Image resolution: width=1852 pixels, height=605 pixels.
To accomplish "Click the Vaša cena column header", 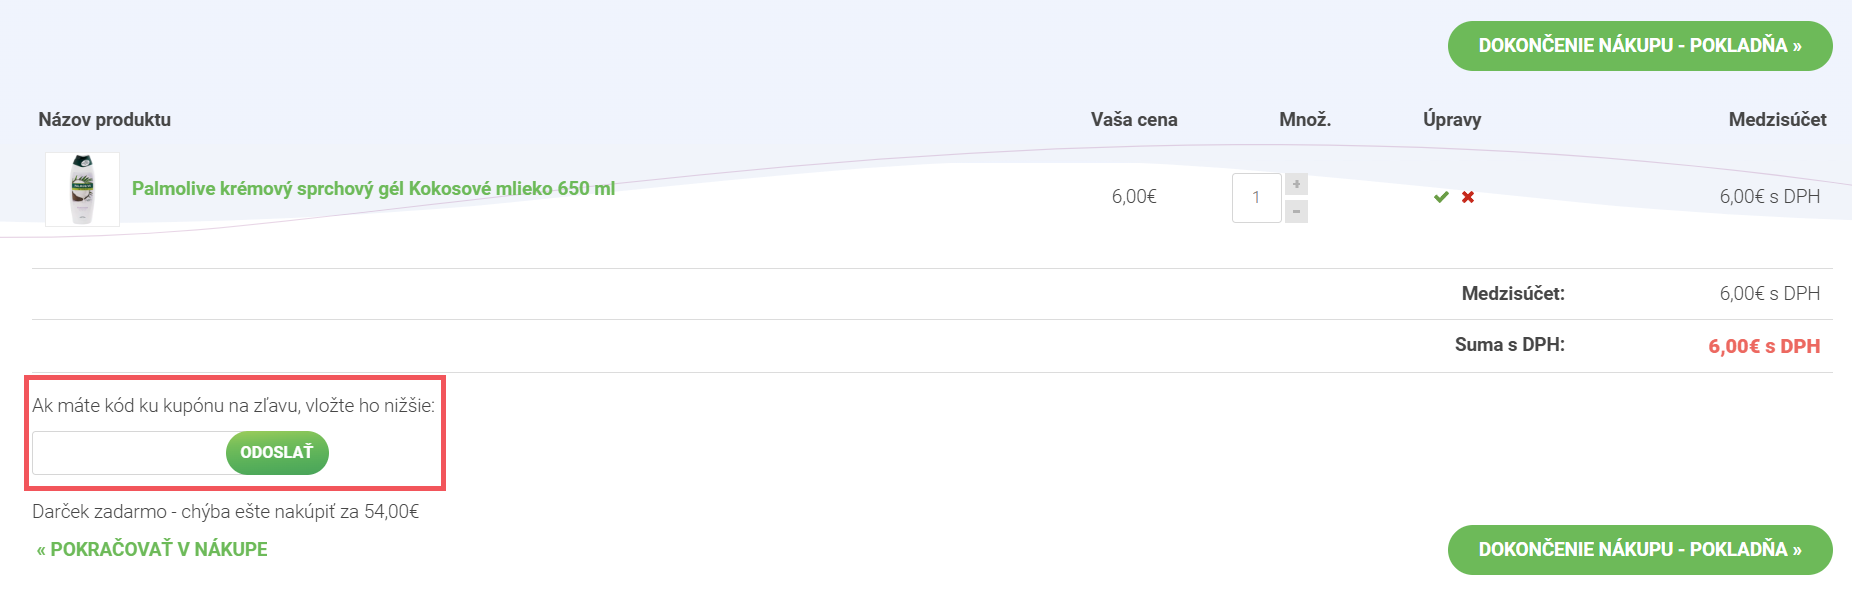I will 1134,119.
